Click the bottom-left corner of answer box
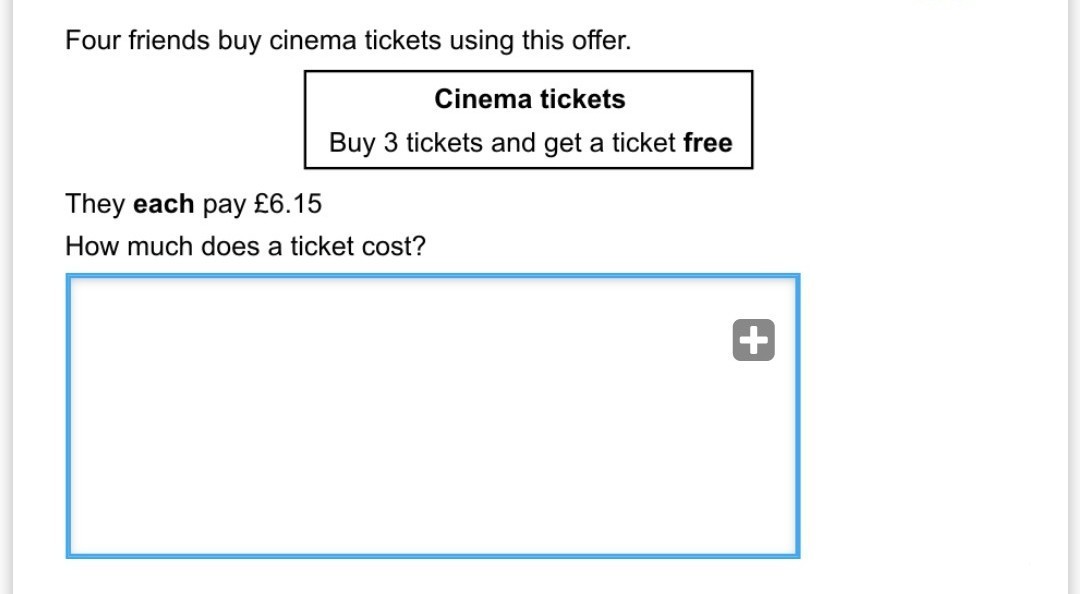 tap(69, 554)
